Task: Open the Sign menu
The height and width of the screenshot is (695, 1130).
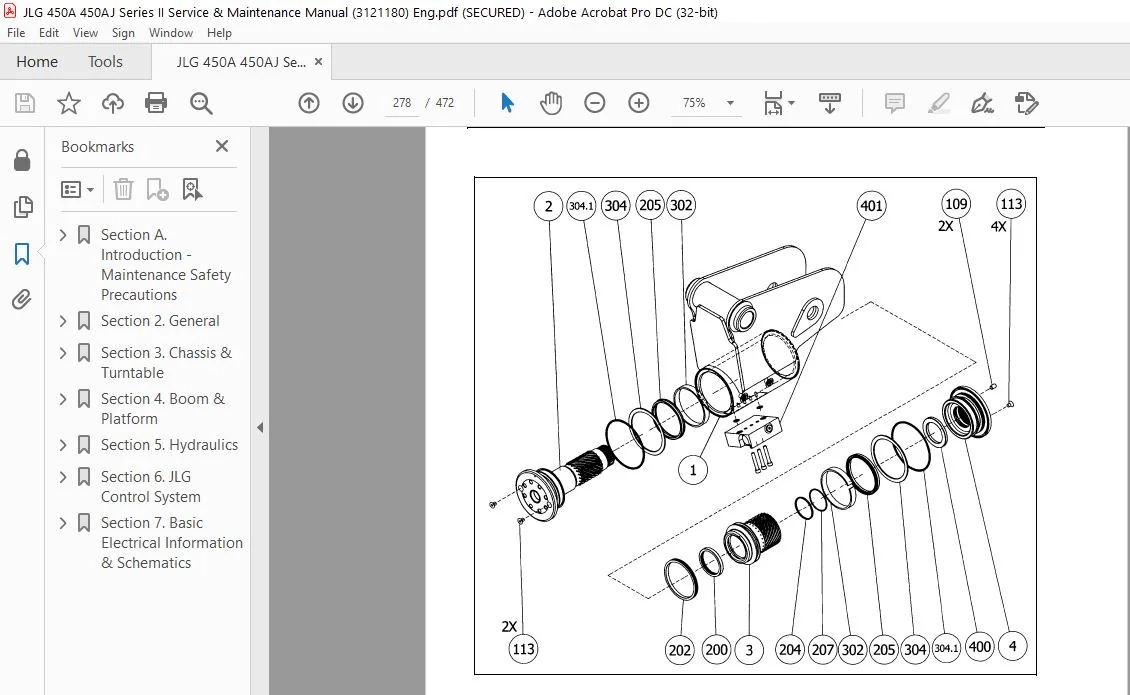Action: coord(123,32)
